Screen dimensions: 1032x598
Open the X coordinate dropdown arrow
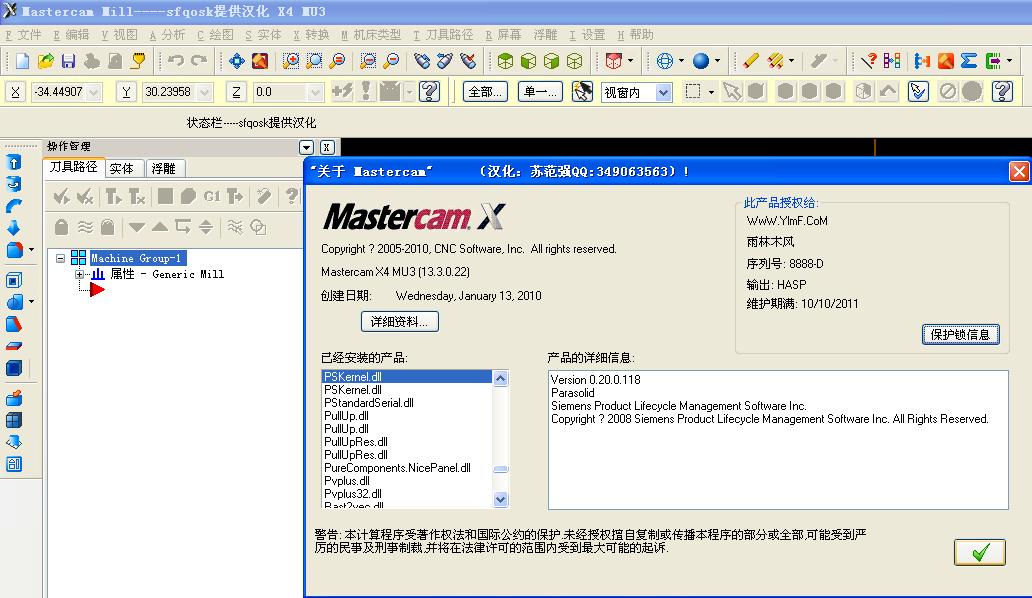tap(93, 92)
